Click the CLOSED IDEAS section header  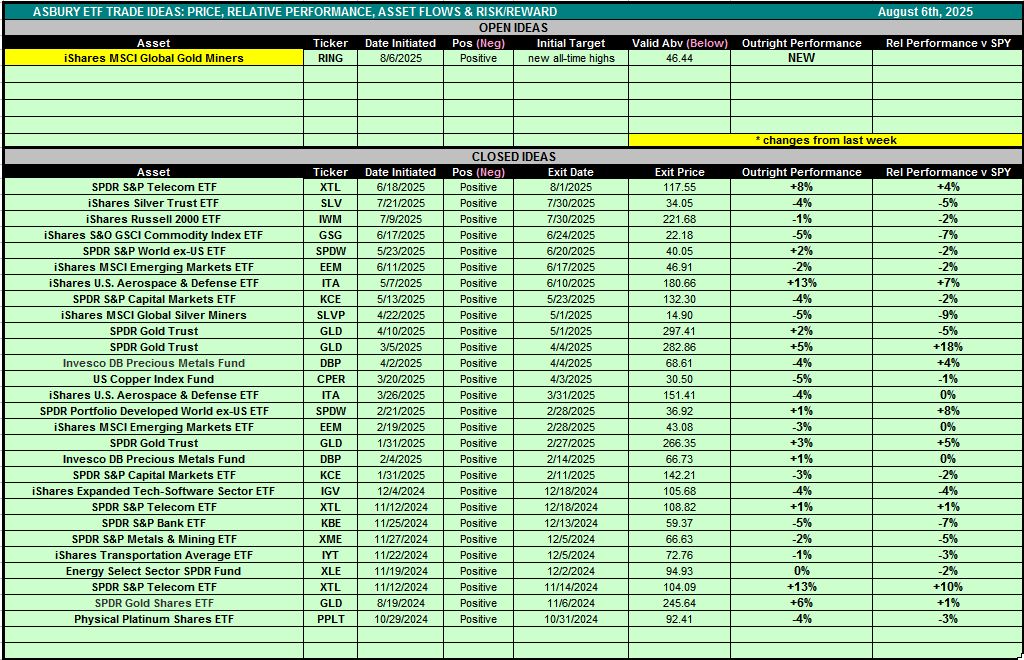[x=513, y=157]
